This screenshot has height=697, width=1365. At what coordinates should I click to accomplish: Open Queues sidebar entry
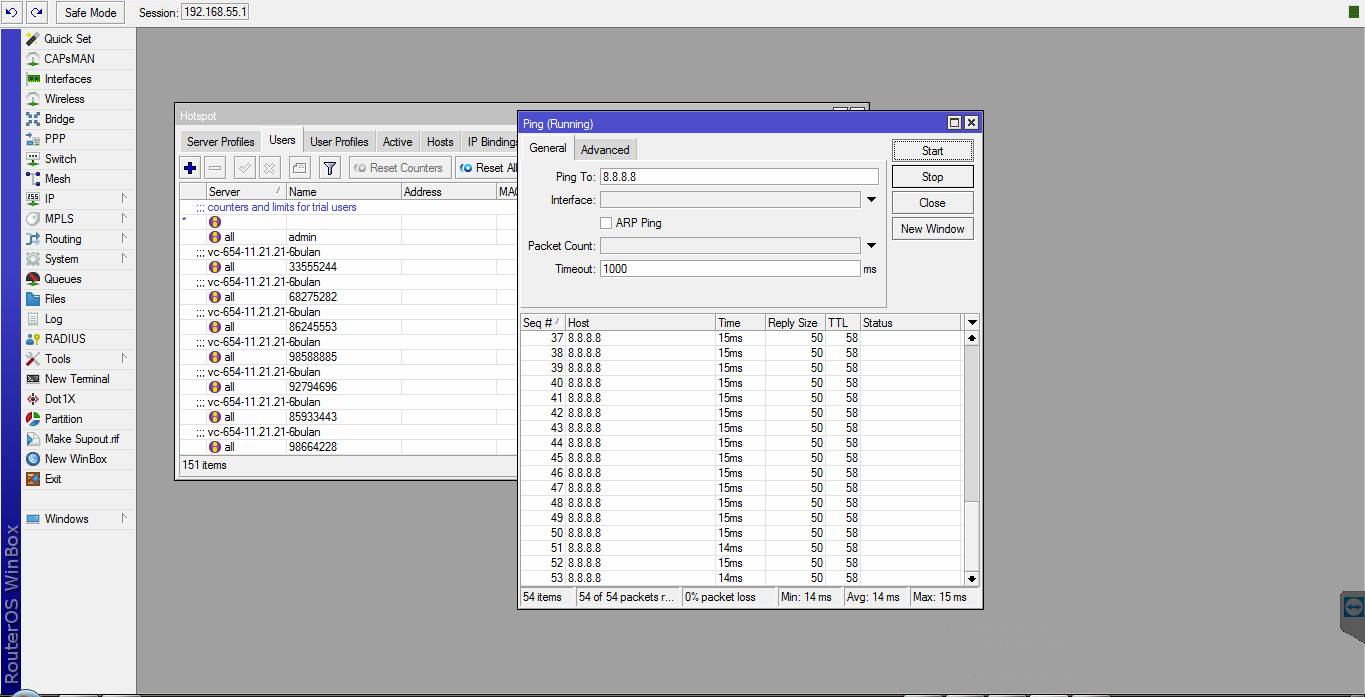(62, 279)
